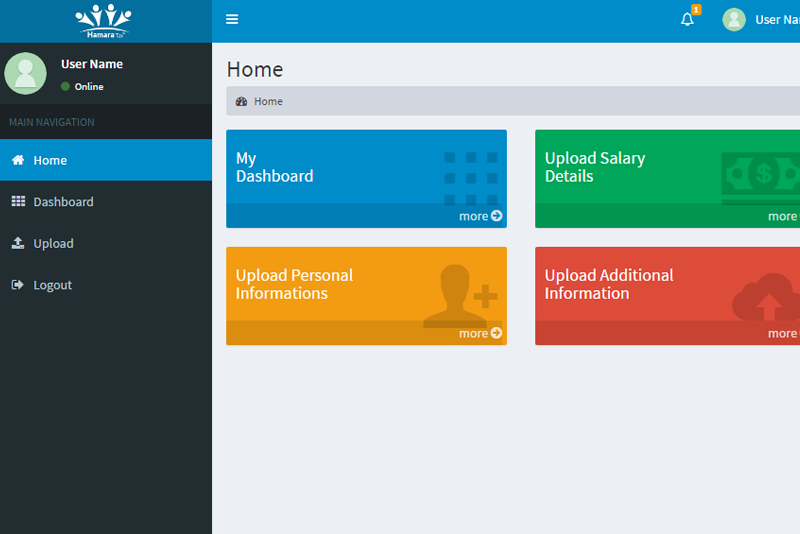The image size is (800, 534).
Task: Click more on Upload Personal Informations card
Action: (480, 333)
